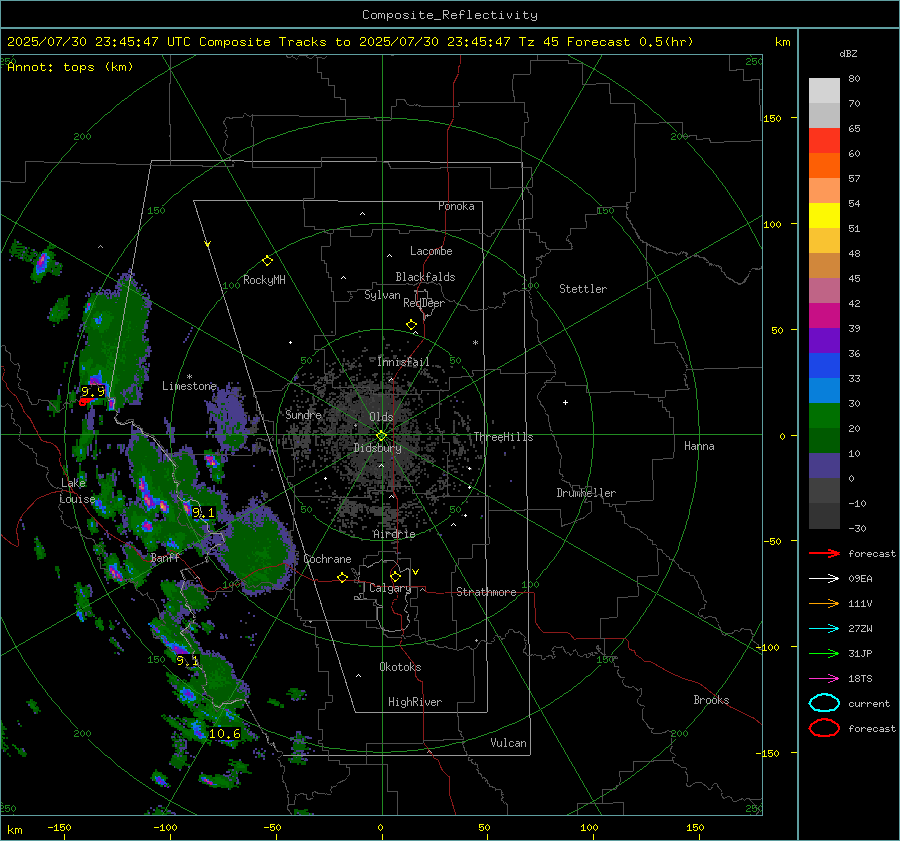This screenshot has width=900, height=841.
Task: Click the 'Annot: tops (km)' annotation label
Action: [x=70, y=67]
